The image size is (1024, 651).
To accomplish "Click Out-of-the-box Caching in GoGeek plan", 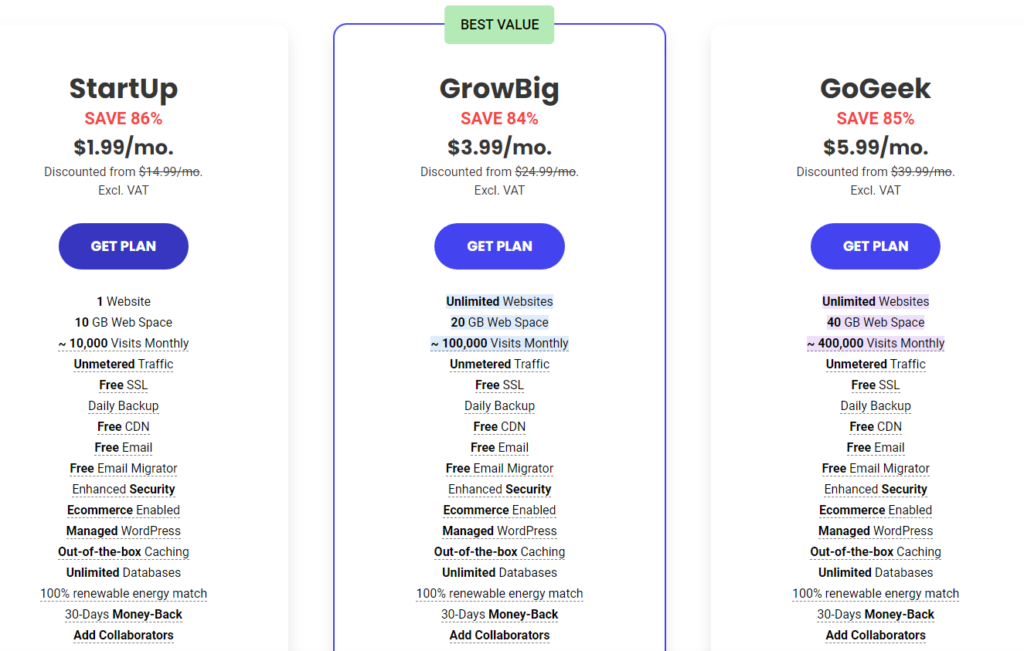I will pos(875,552).
